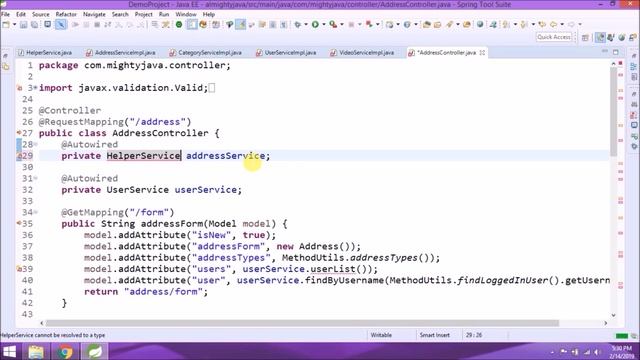Image resolution: width=640 pixels, height=360 pixels.
Task: Open the Refactor menu
Action: tap(66, 14)
